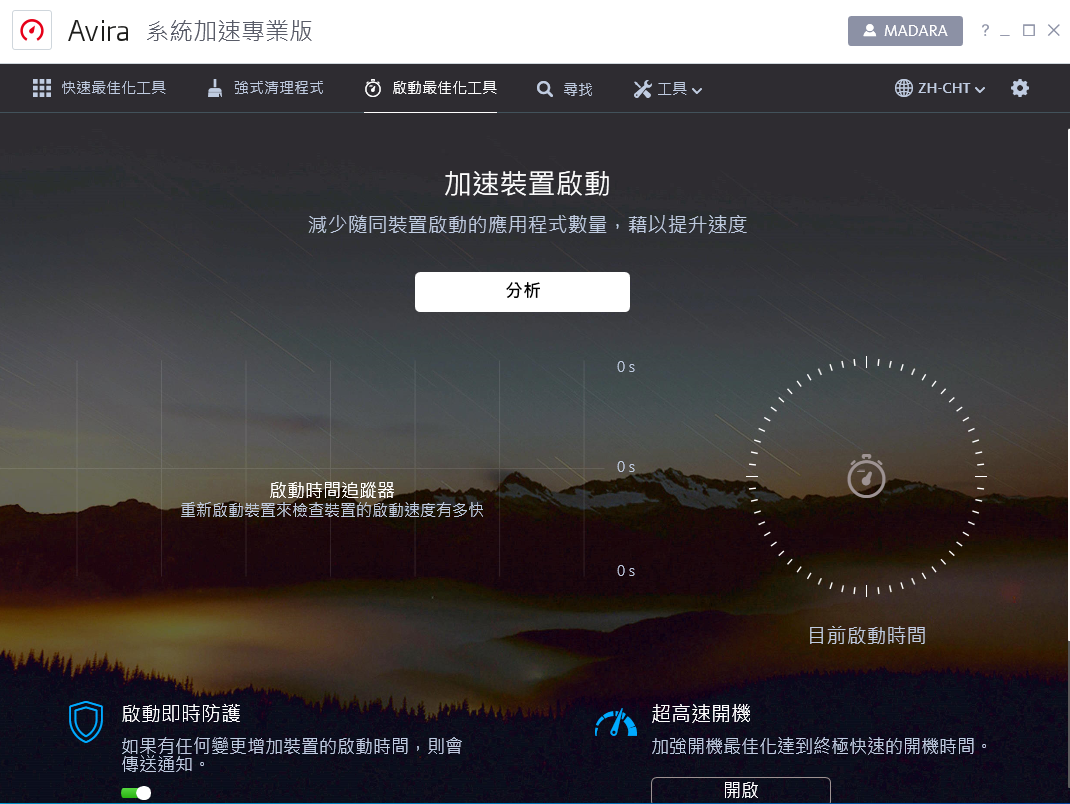Viewport: 1070px width, 804px height.
Task: Open the 強式清理程式 tab
Action: tap(265, 88)
